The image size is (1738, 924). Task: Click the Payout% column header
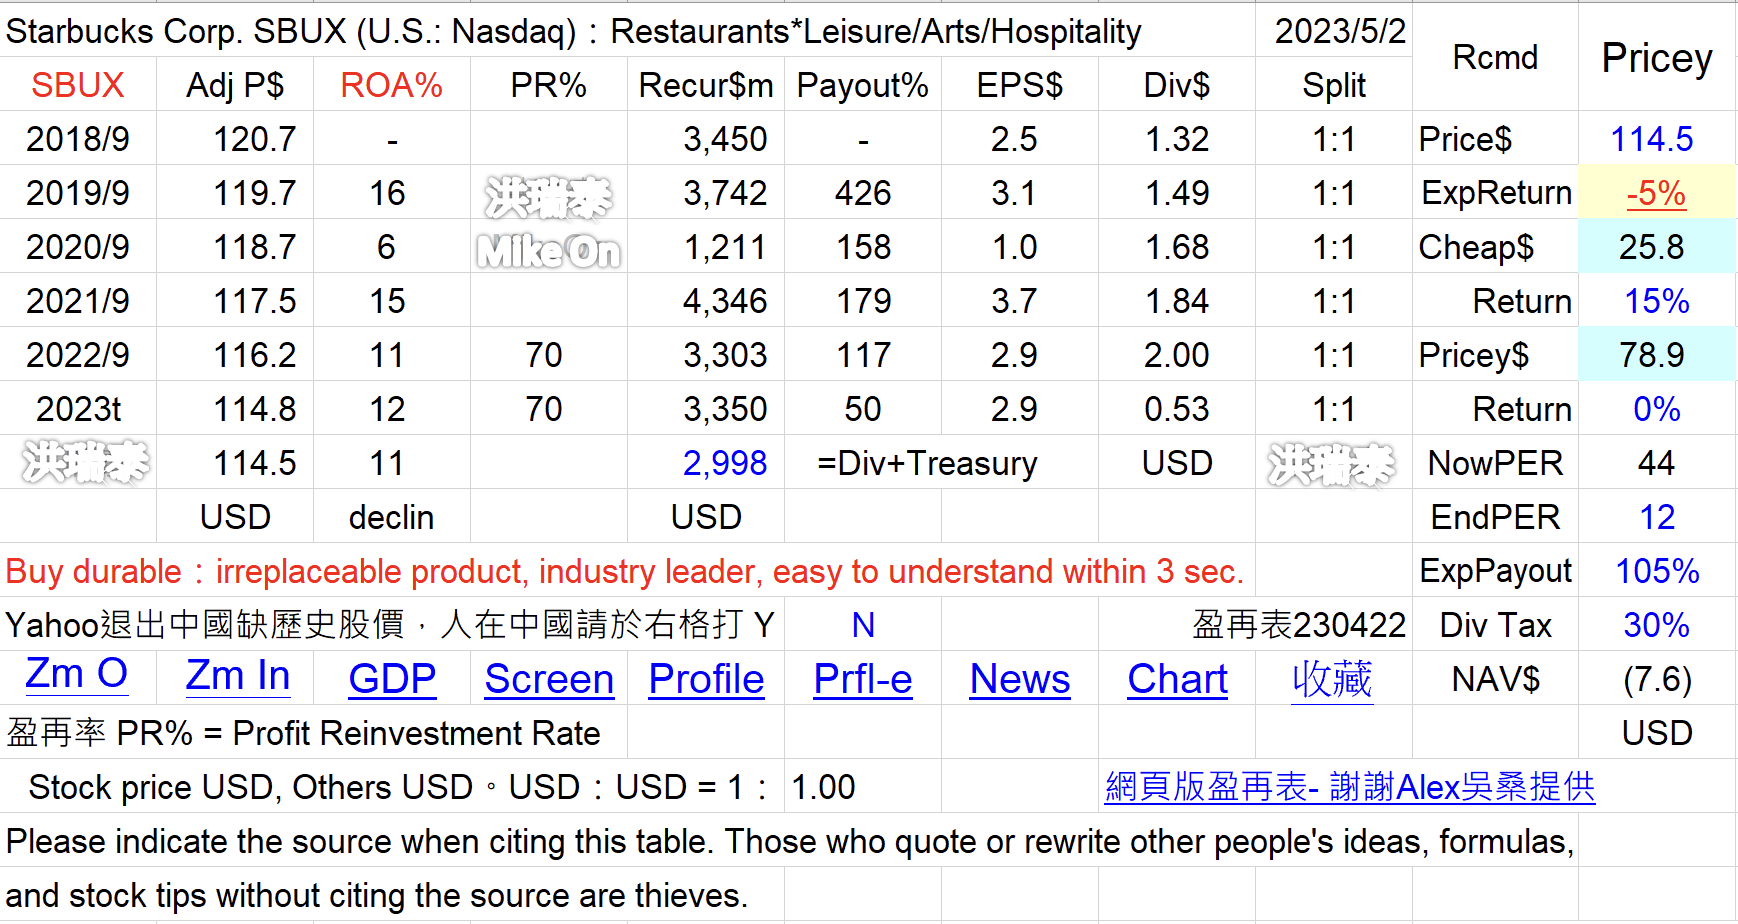(x=863, y=85)
